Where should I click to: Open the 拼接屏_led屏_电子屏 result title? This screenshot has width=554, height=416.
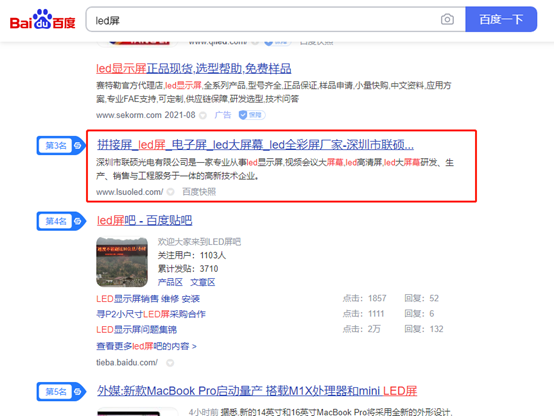click(255, 145)
